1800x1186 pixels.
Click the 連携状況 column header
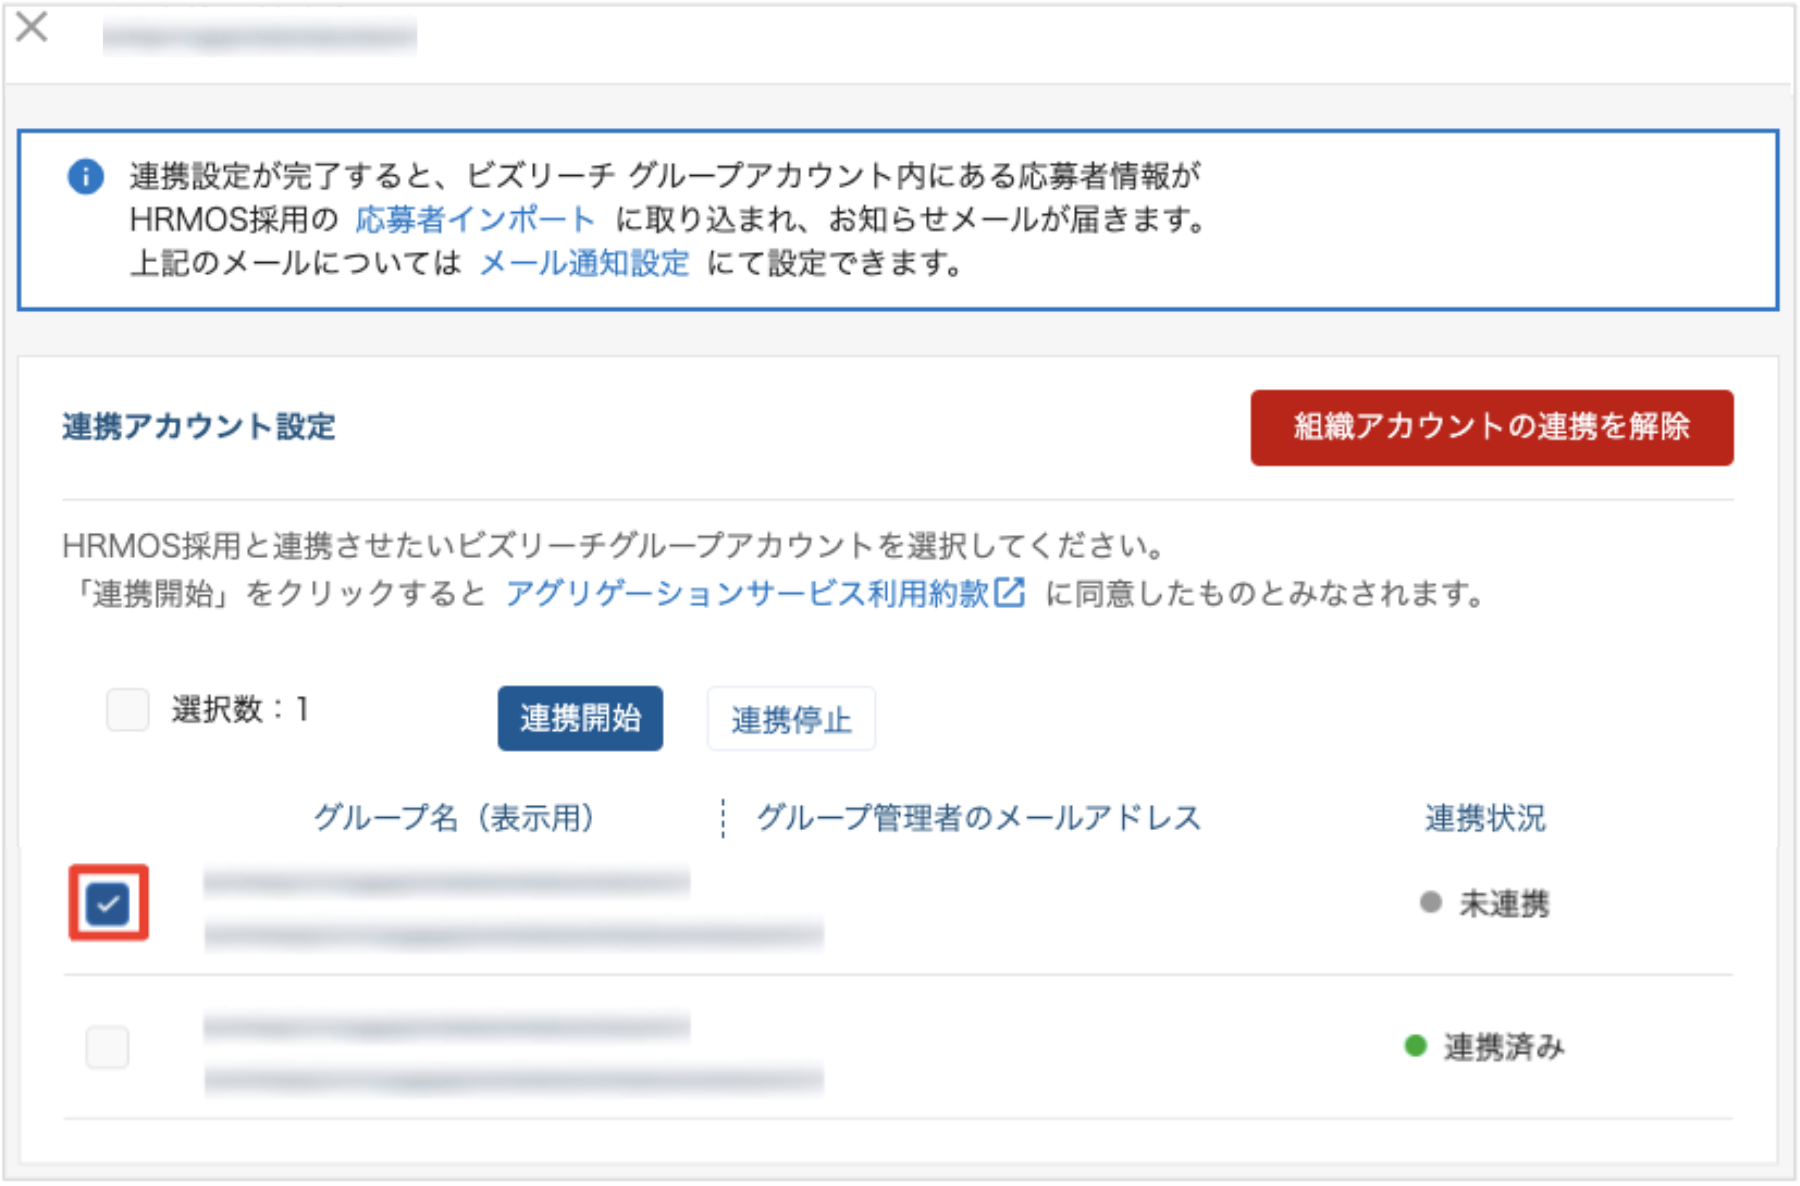click(x=1485, y=818)
